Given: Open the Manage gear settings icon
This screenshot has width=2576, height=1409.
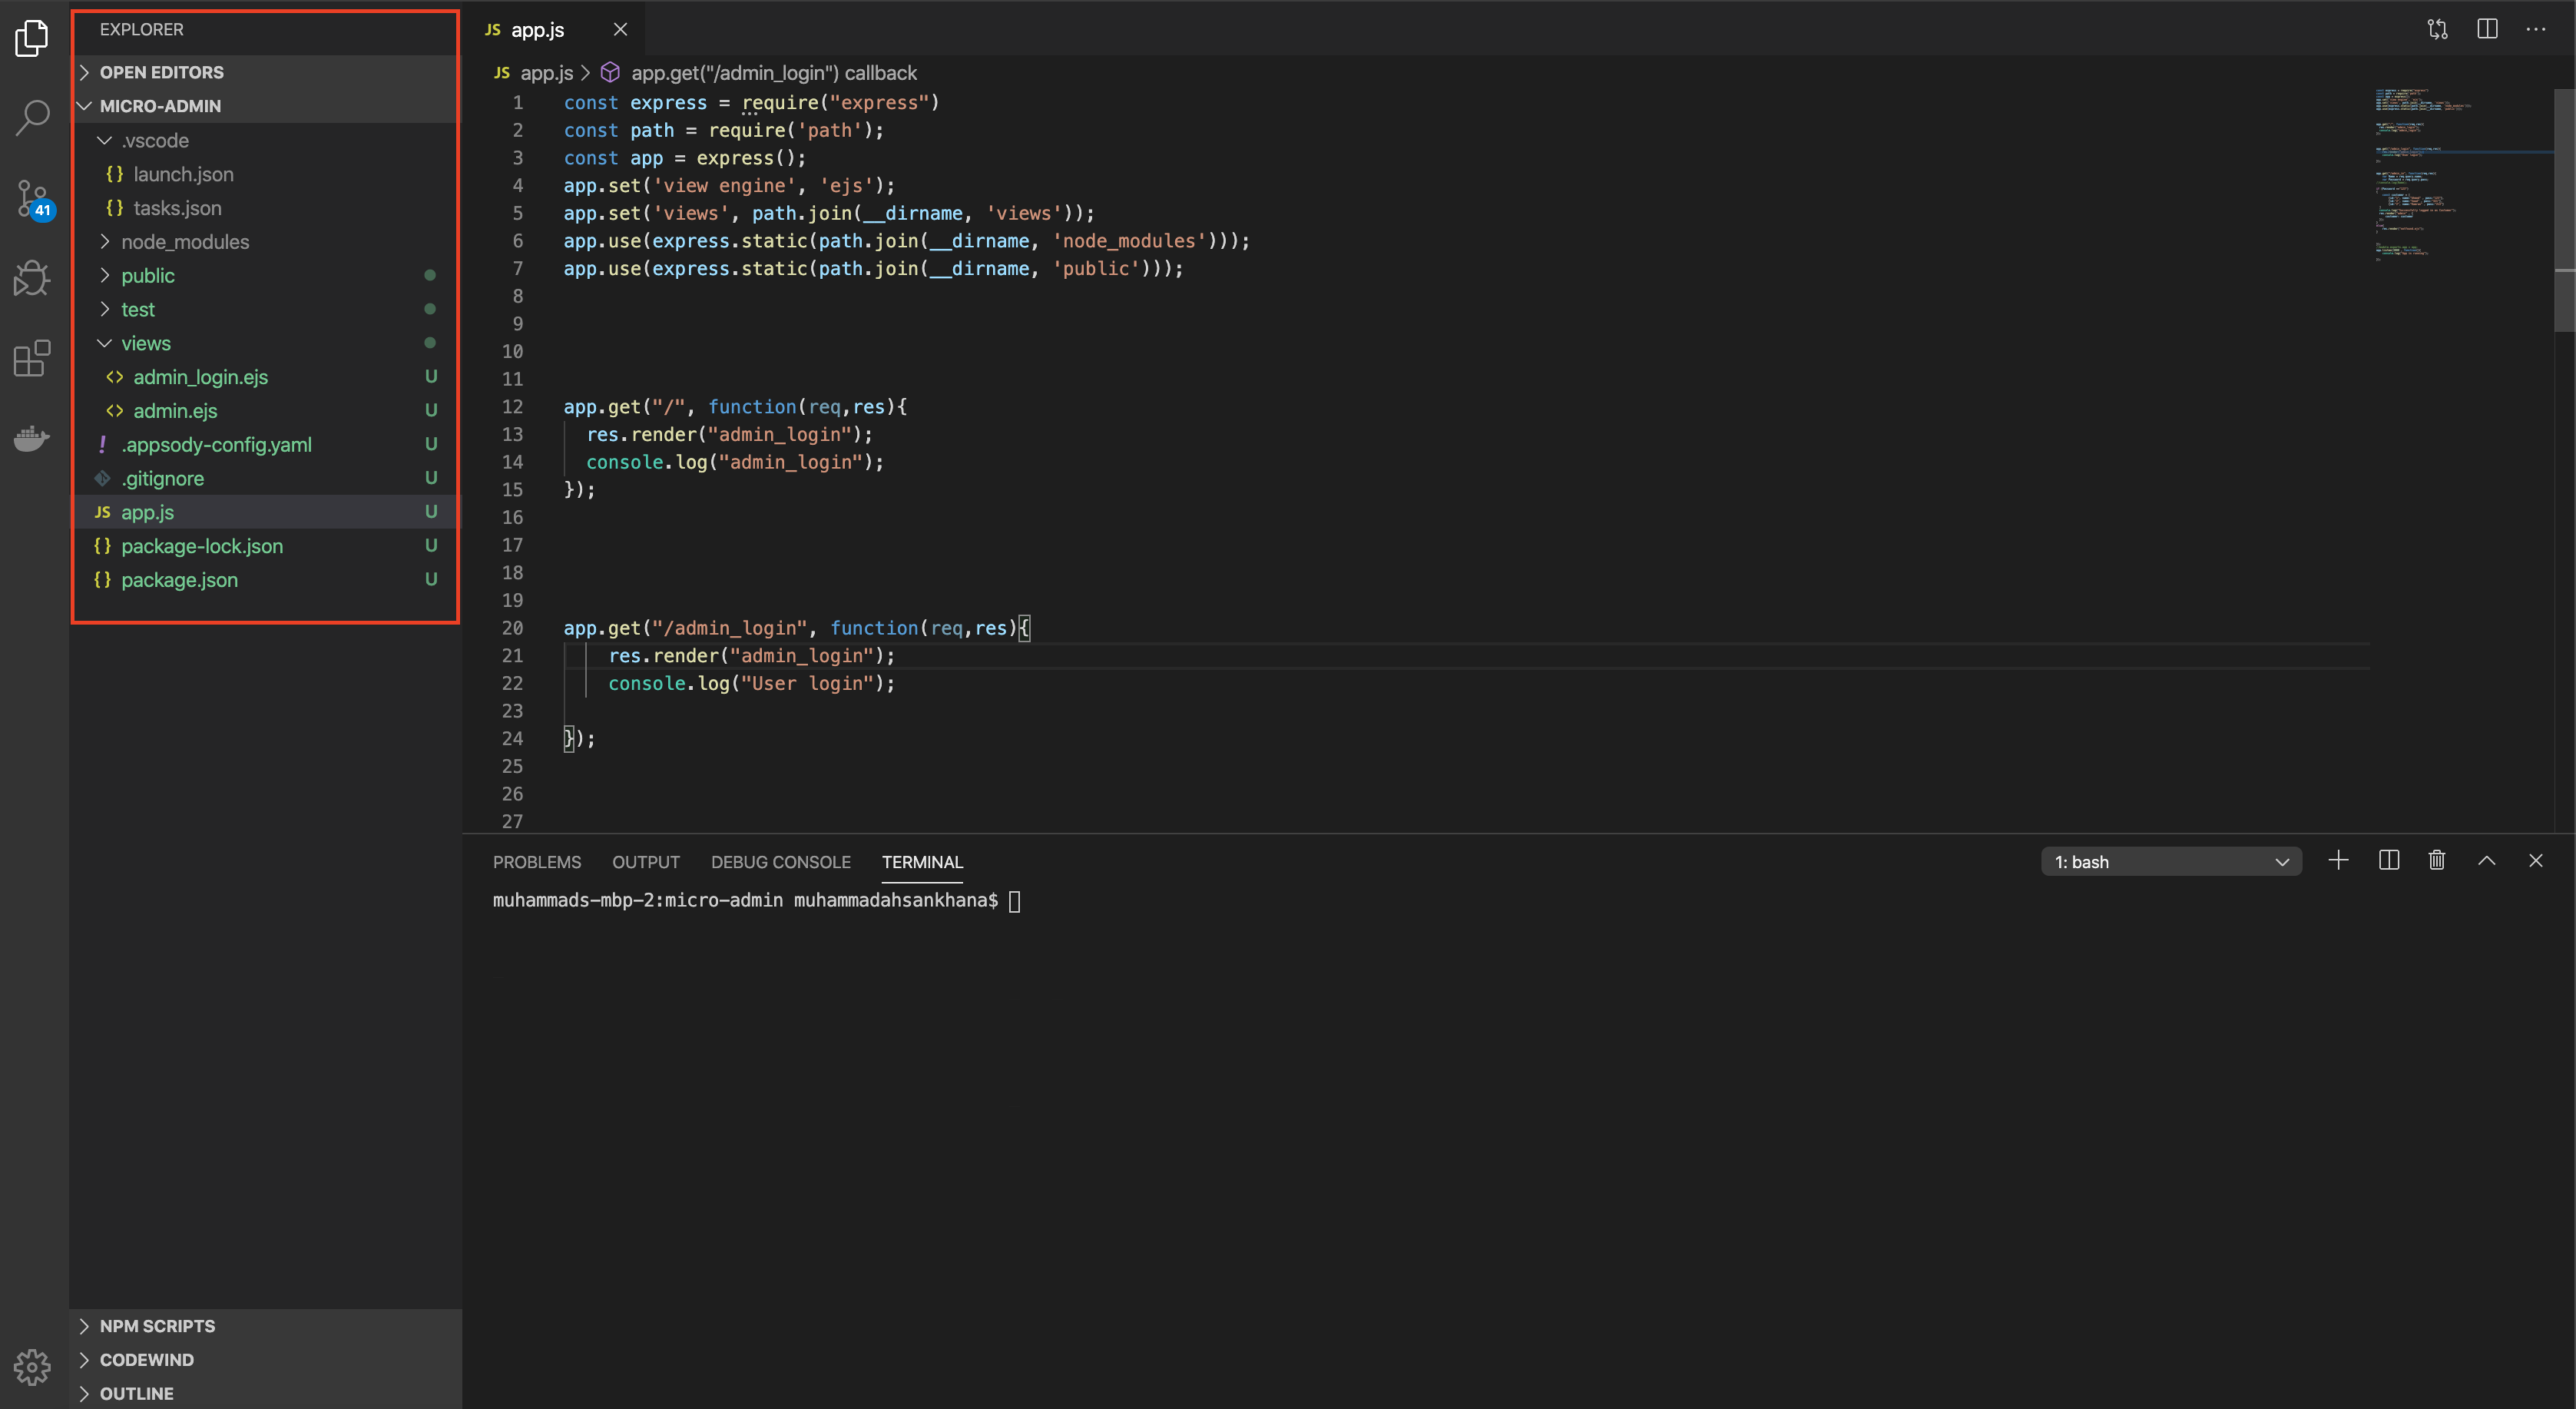Looking at the screenshot, I should click(x=32, y=1366).
